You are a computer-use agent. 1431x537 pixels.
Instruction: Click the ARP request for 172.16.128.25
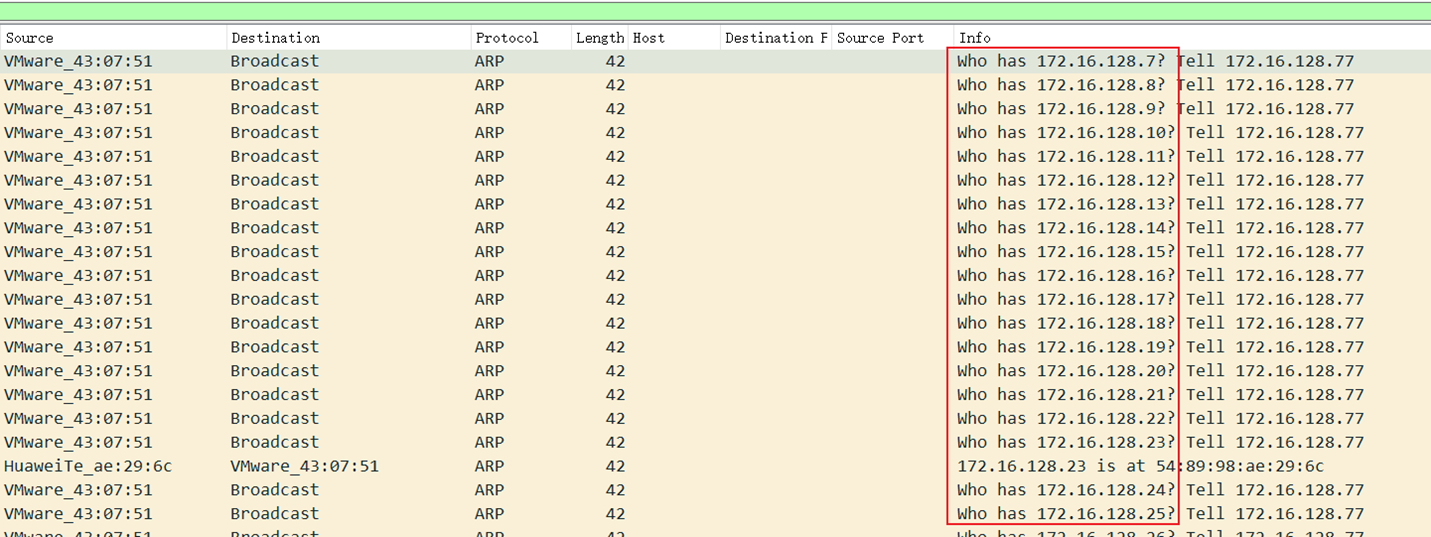tap(1065, 514)
